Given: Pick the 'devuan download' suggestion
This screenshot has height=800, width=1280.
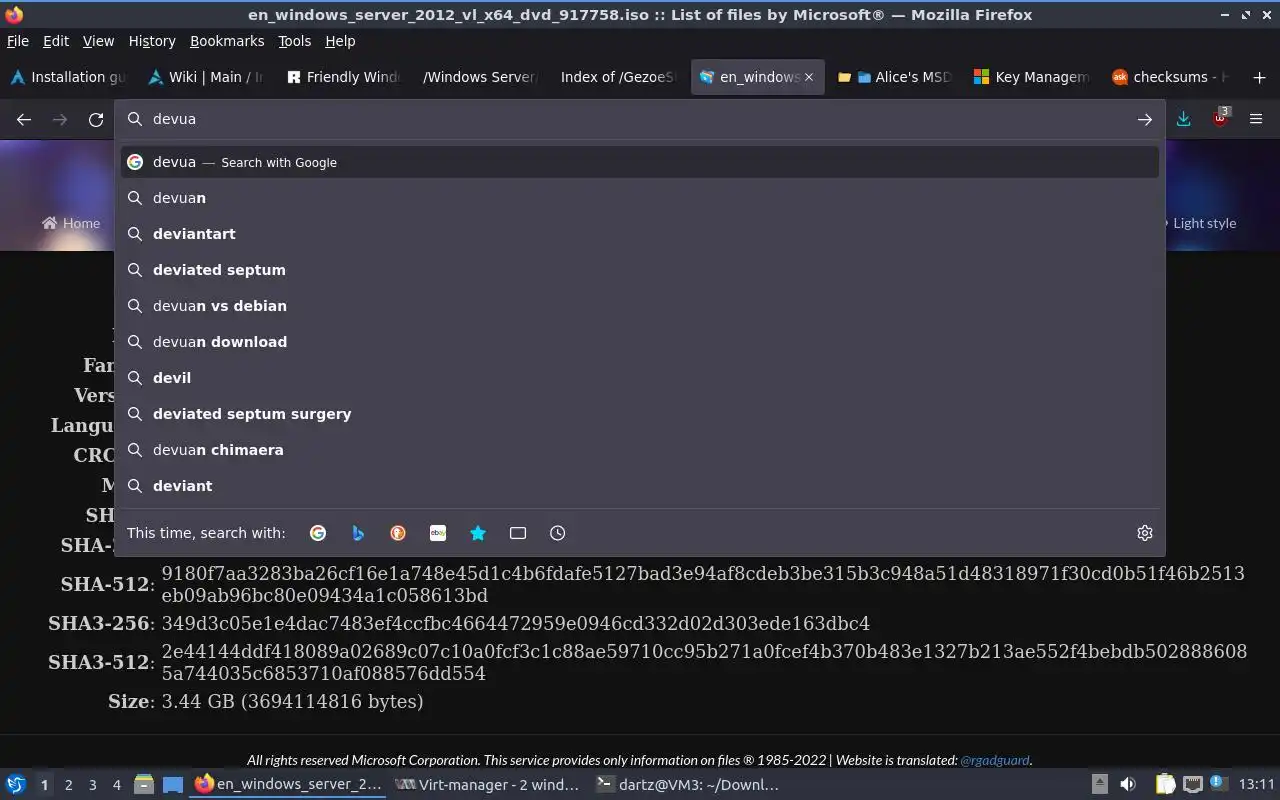Looking at the screenshot, I should click(640, 342).
